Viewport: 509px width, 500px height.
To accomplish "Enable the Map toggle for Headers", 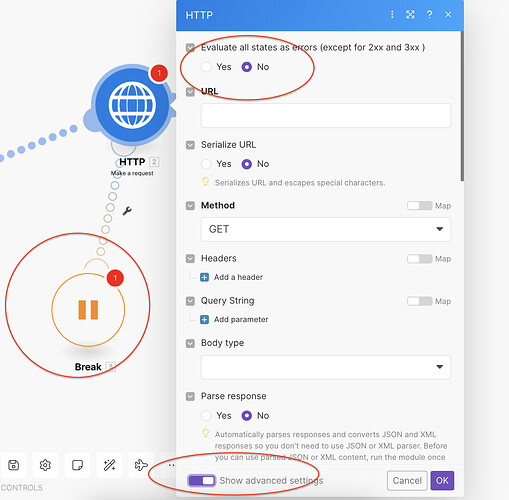I will [x=419, y=259].
